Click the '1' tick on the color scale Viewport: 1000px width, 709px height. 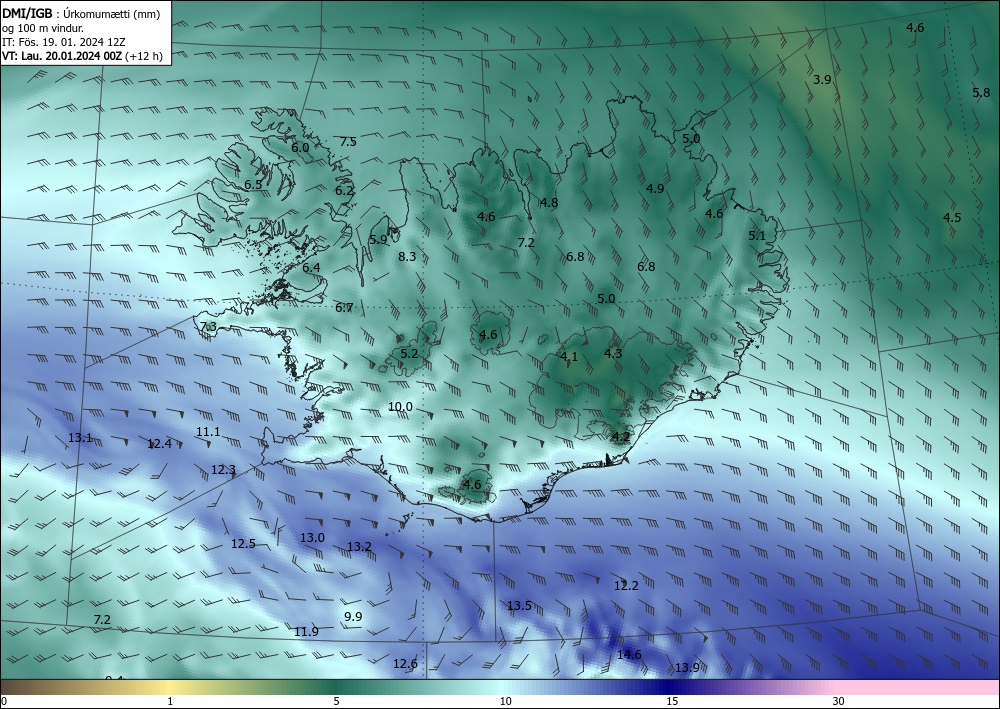pos(170,702)
